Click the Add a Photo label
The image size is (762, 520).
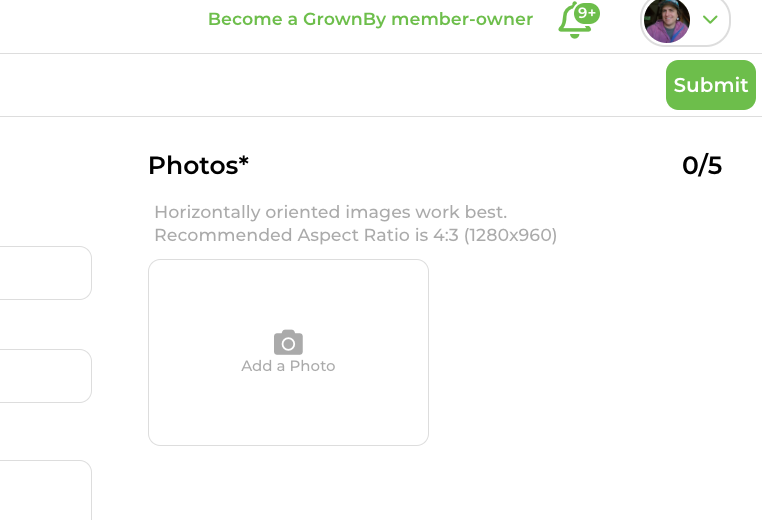point(288,366)
